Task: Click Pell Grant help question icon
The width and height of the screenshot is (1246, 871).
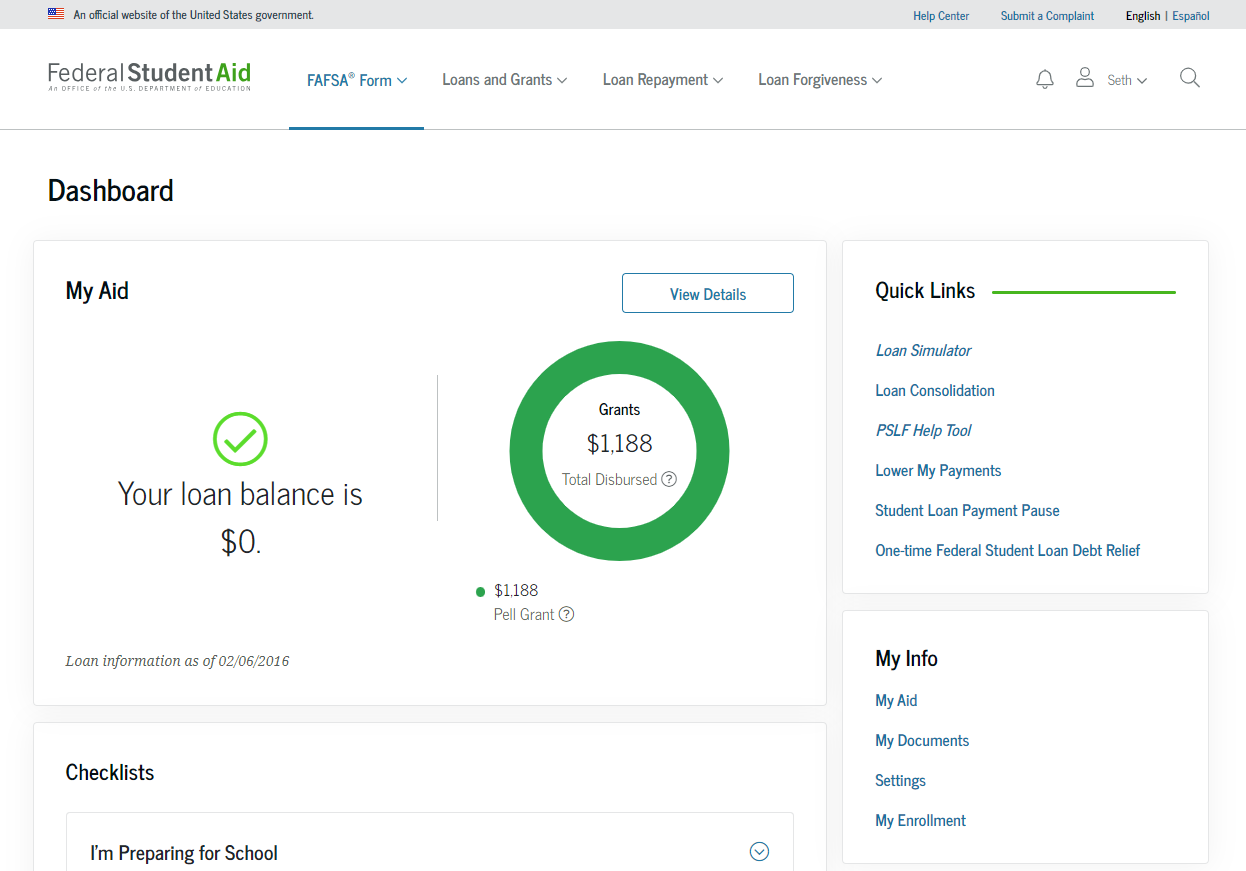Action: (566, 614)
